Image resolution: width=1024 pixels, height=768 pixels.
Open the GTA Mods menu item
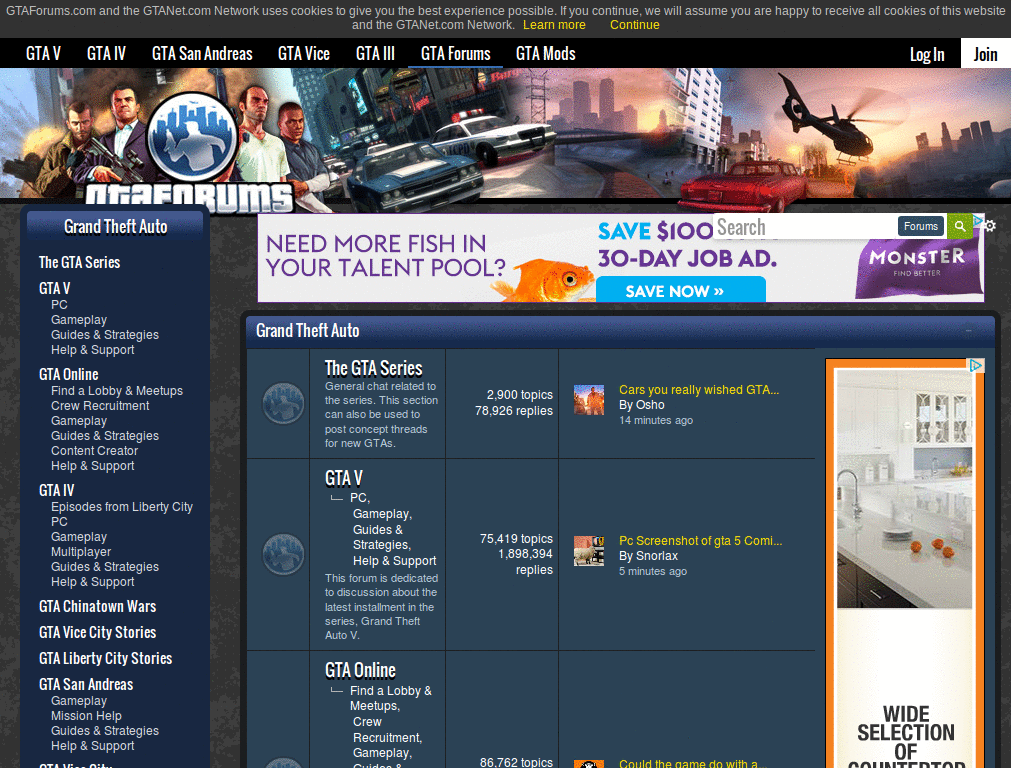click(x=545, y=53)
